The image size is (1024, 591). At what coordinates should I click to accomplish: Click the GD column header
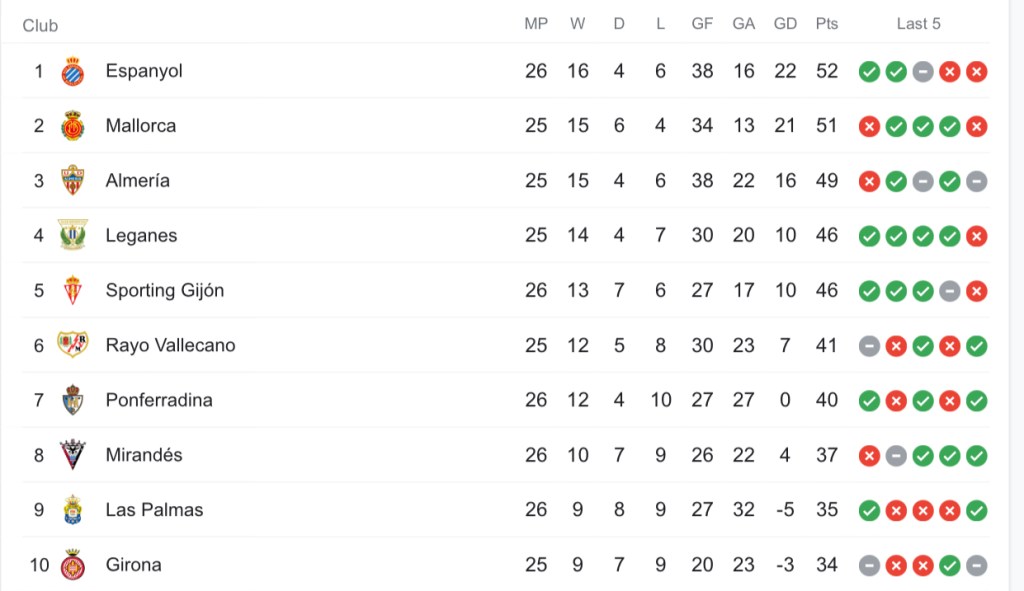(785, 24)
